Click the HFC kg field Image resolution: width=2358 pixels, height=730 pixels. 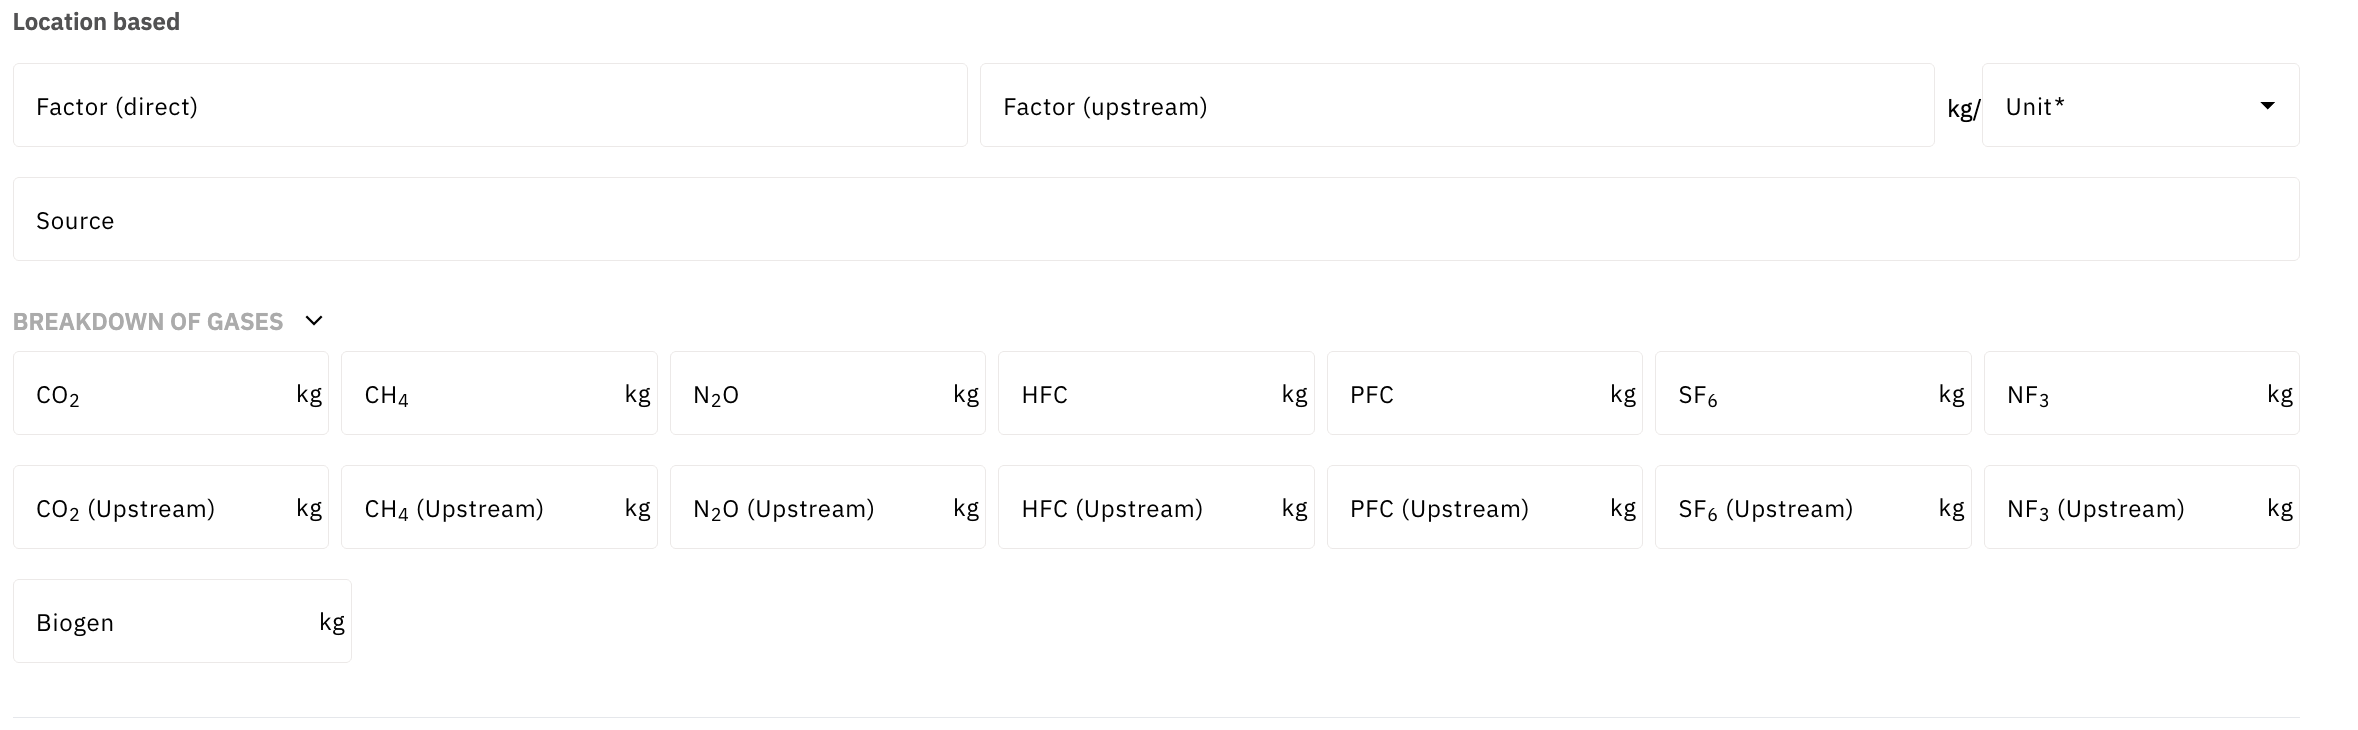point(1145,394)
